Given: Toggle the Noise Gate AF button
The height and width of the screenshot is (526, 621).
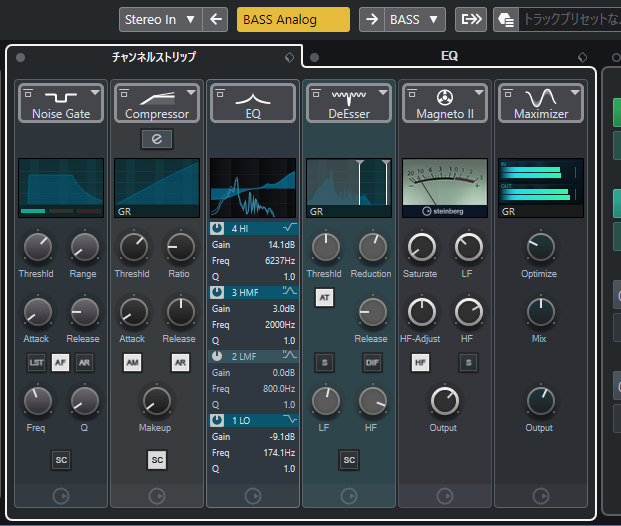Looking at the screenshot, I should 60,362.
